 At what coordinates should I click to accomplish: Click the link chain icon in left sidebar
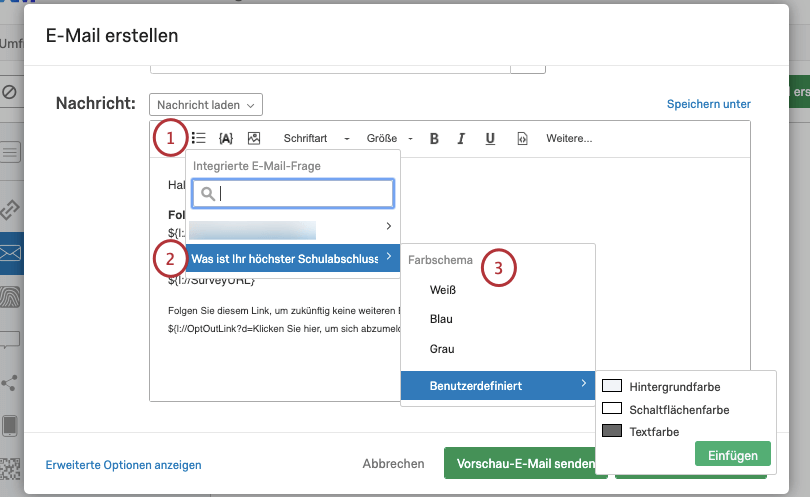(9, 209)
